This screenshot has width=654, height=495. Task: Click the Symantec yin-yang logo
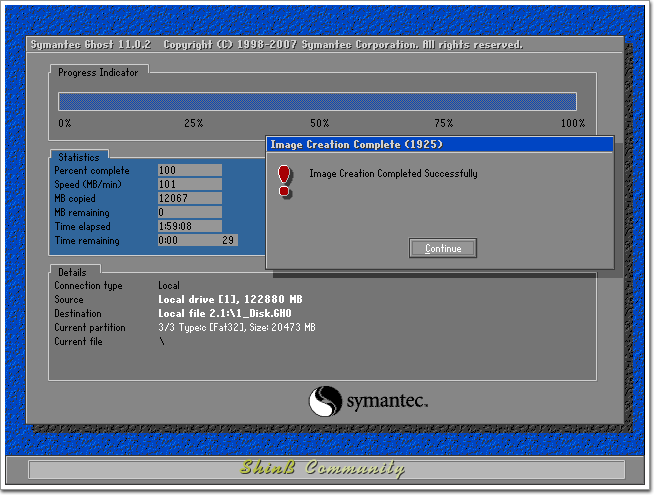click(x=325, y=401)
